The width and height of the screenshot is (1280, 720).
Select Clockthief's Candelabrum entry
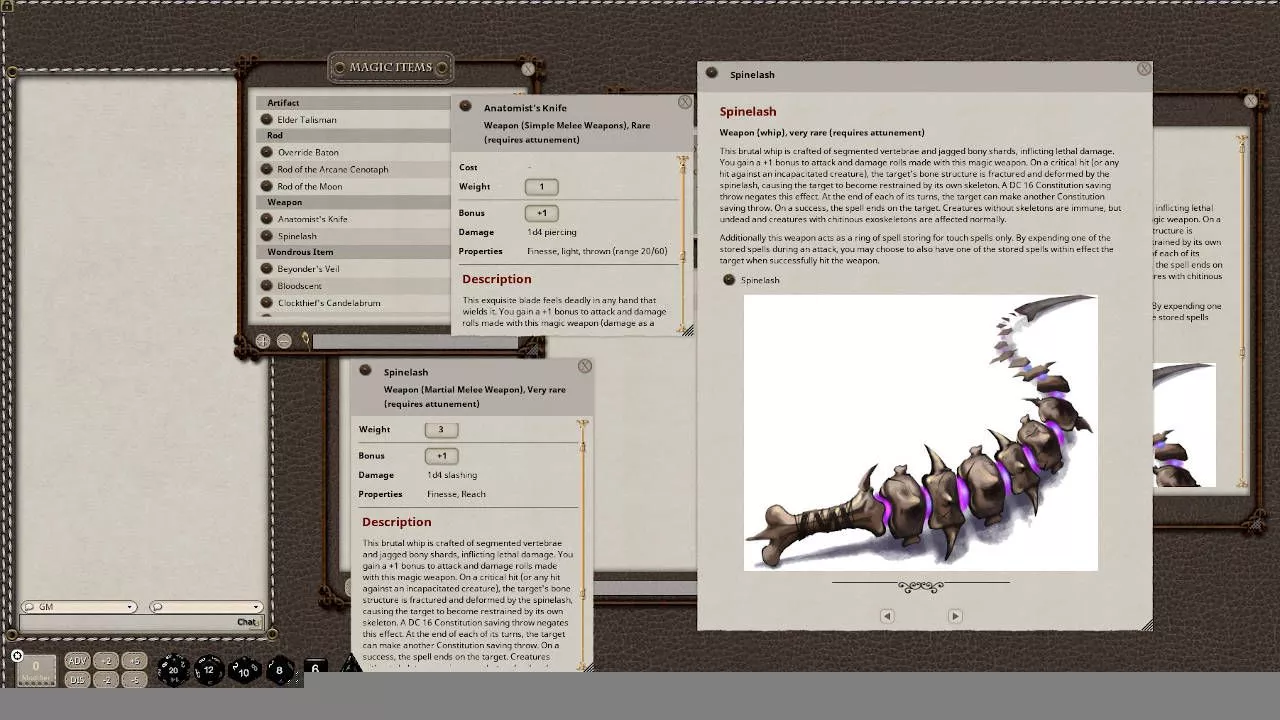[x=329, y=303]
